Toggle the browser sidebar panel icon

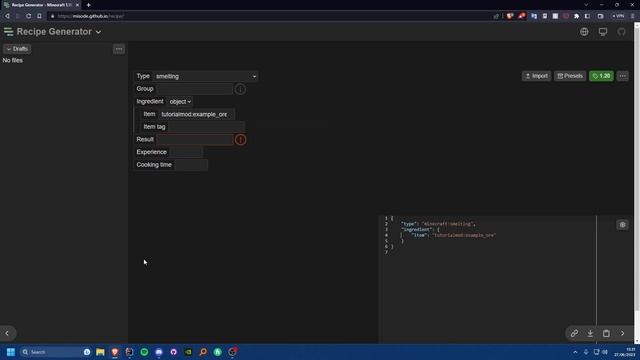(587, 16)
